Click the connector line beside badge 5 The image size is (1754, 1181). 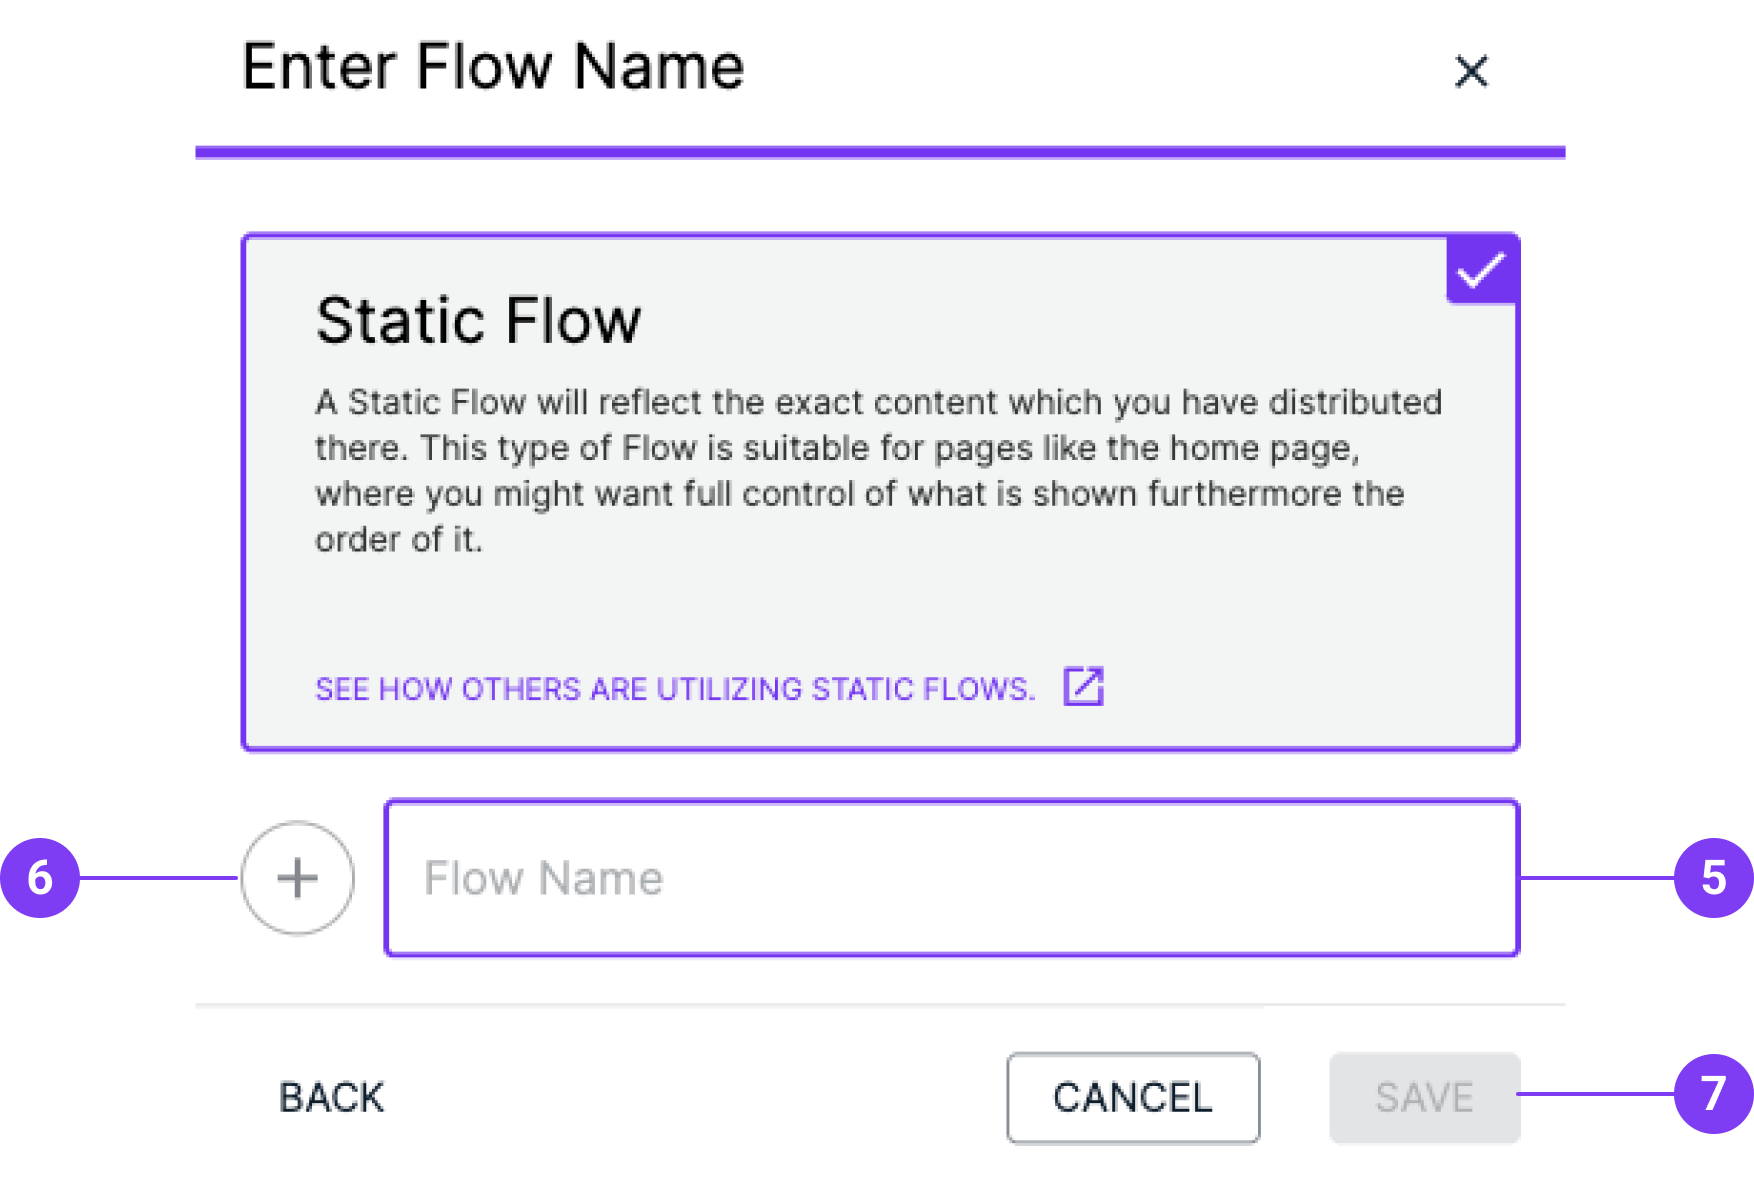tap(1597, 878)
